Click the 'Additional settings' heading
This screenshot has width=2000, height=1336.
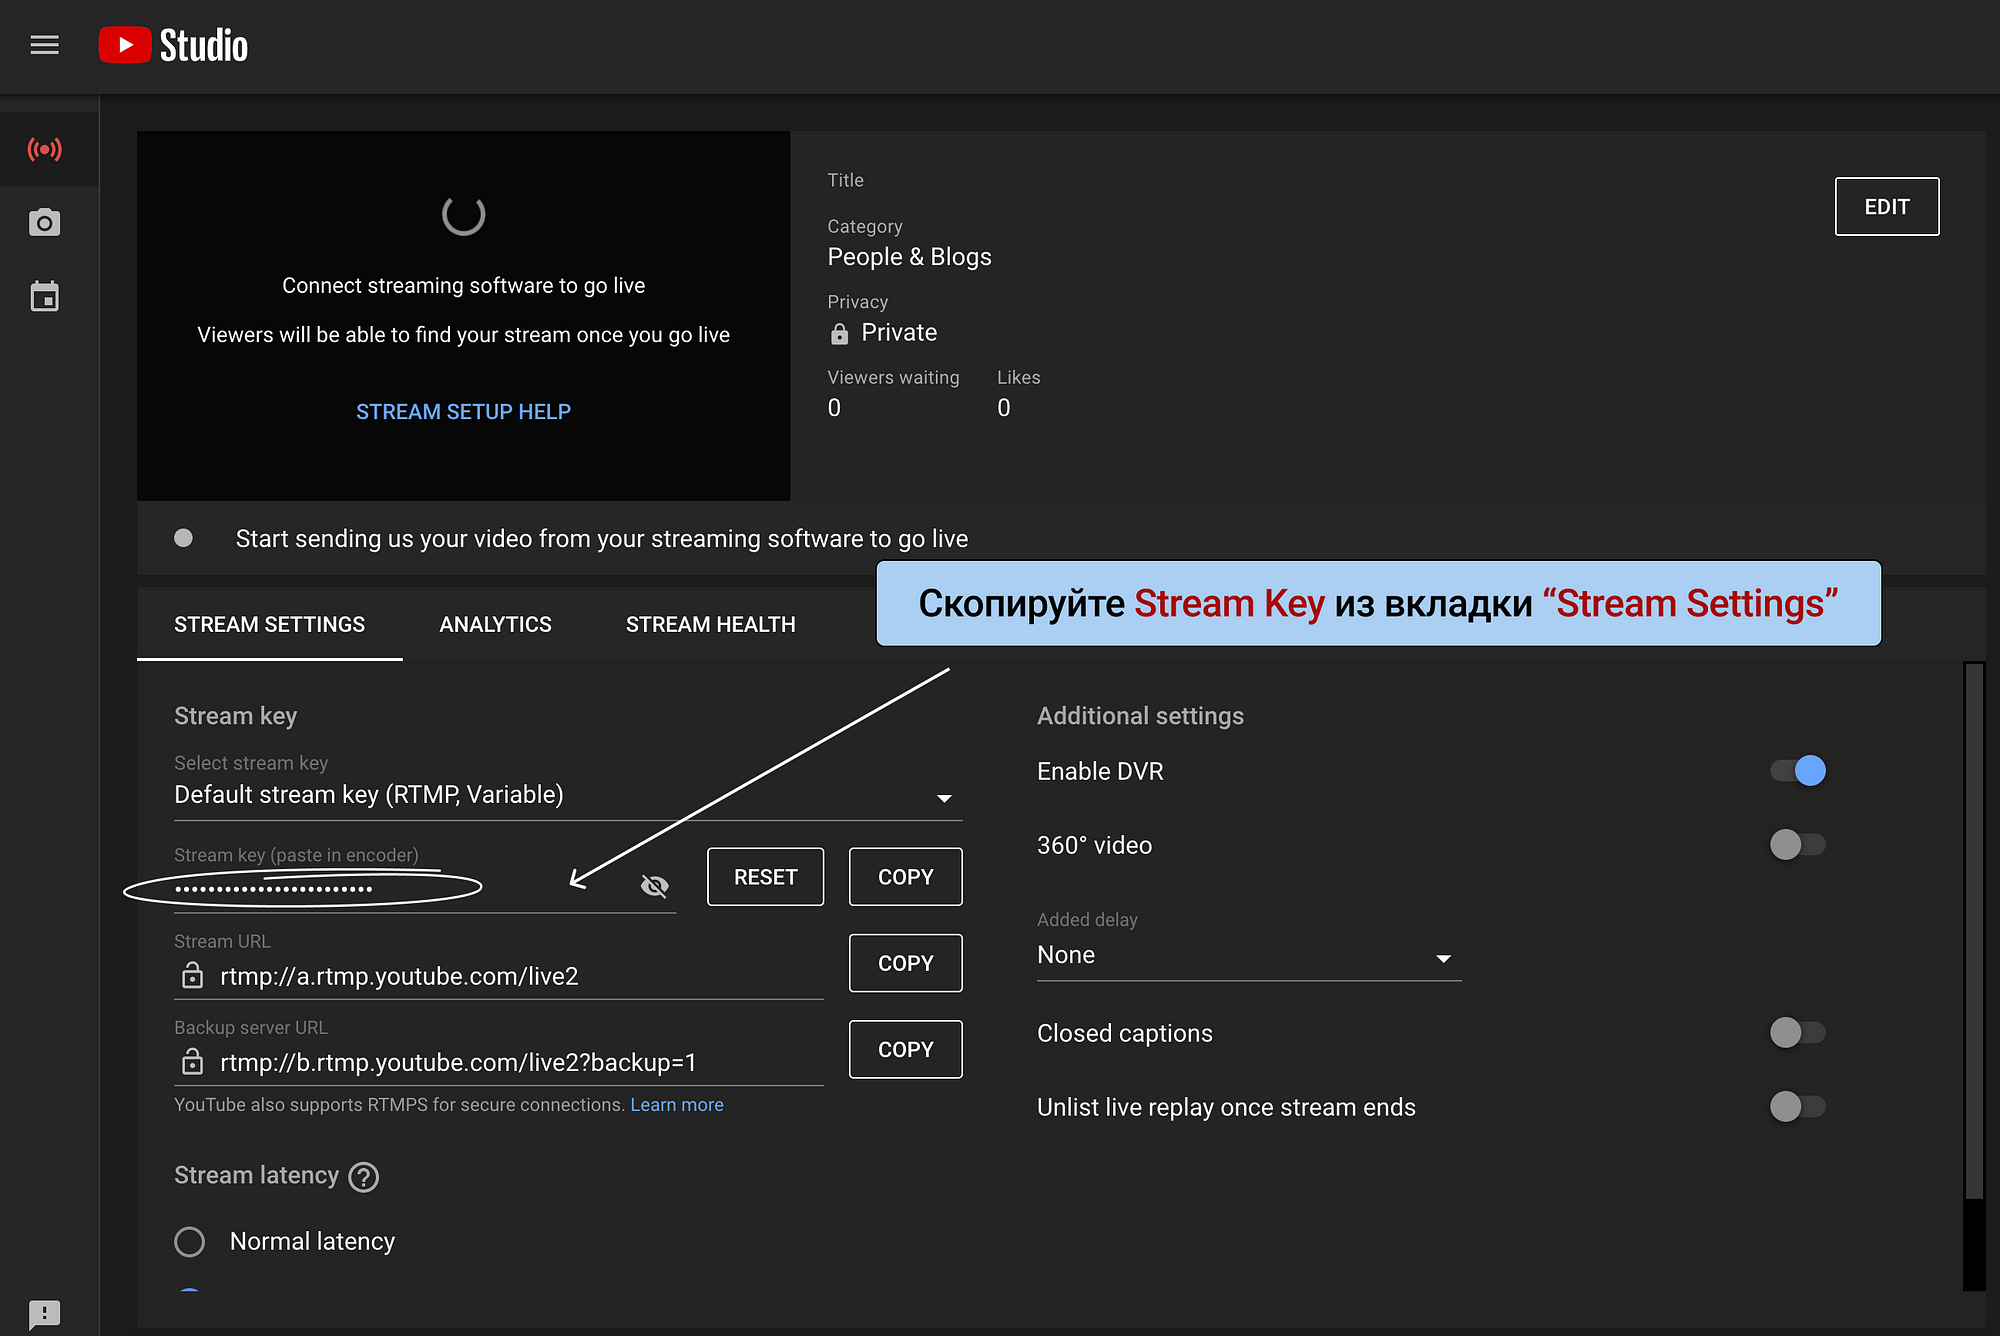(1141, 716)
